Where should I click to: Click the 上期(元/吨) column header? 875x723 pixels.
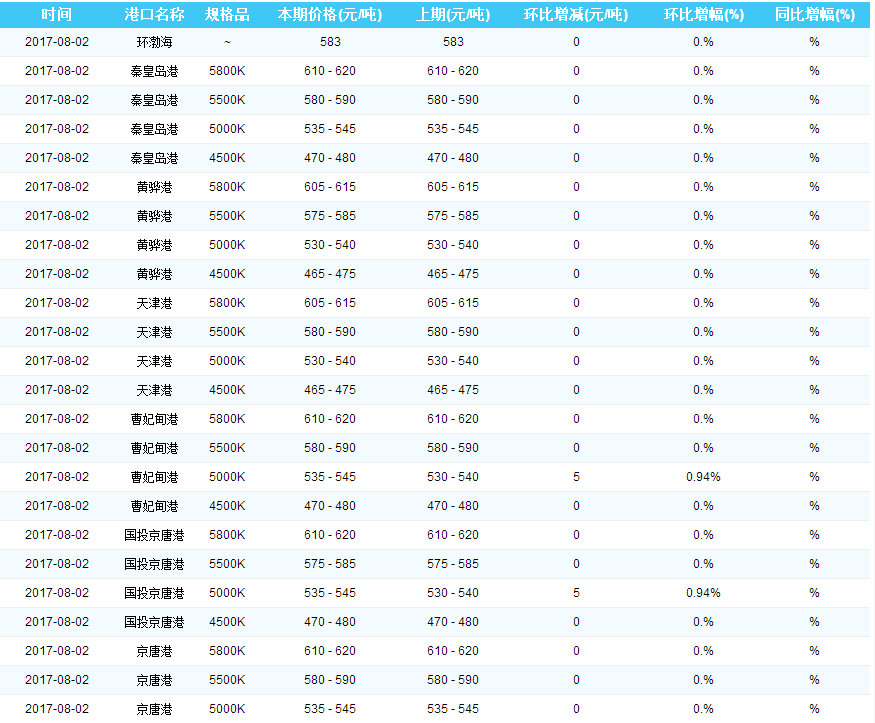(x=452, y=14)
